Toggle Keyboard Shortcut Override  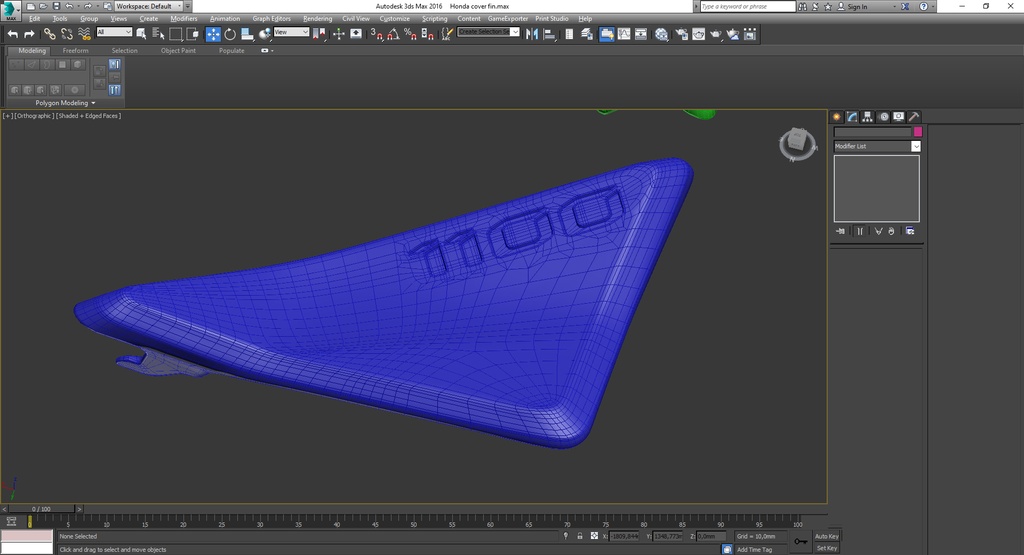356,34
